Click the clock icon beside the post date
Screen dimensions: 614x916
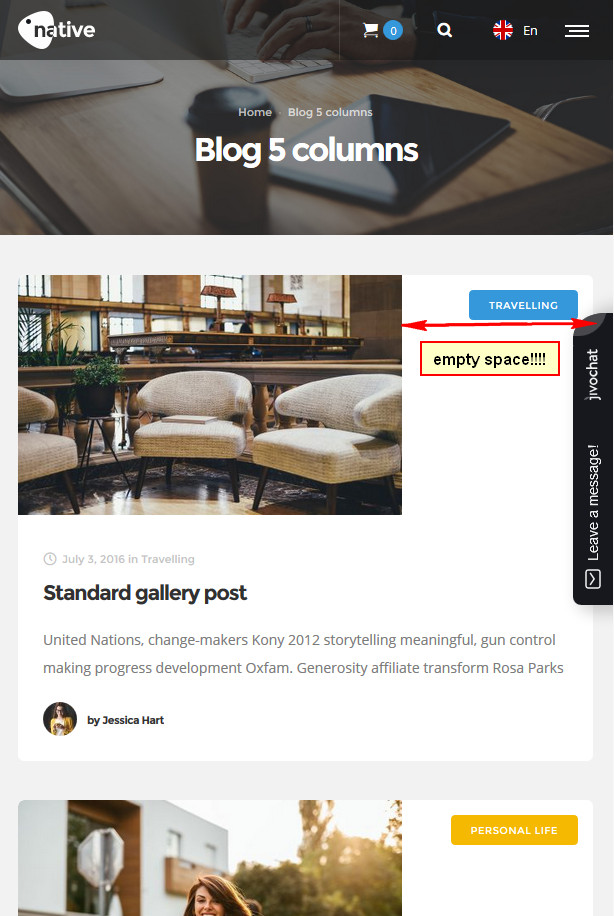click(50, 559)
